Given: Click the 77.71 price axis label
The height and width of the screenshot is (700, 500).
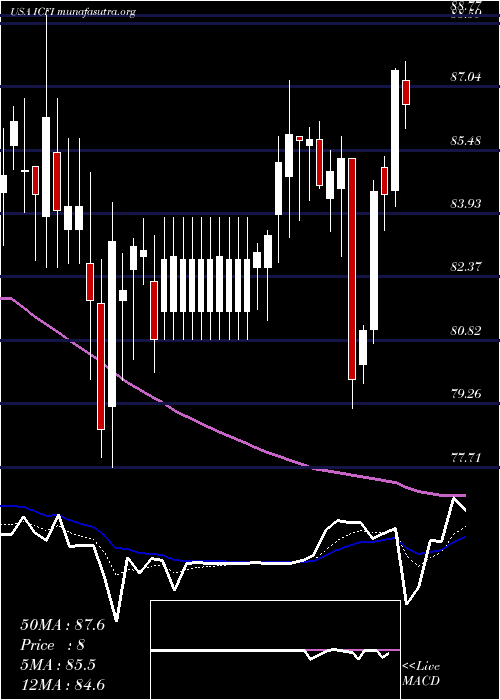Looking at the screenshot, I should tap(466, 458).
